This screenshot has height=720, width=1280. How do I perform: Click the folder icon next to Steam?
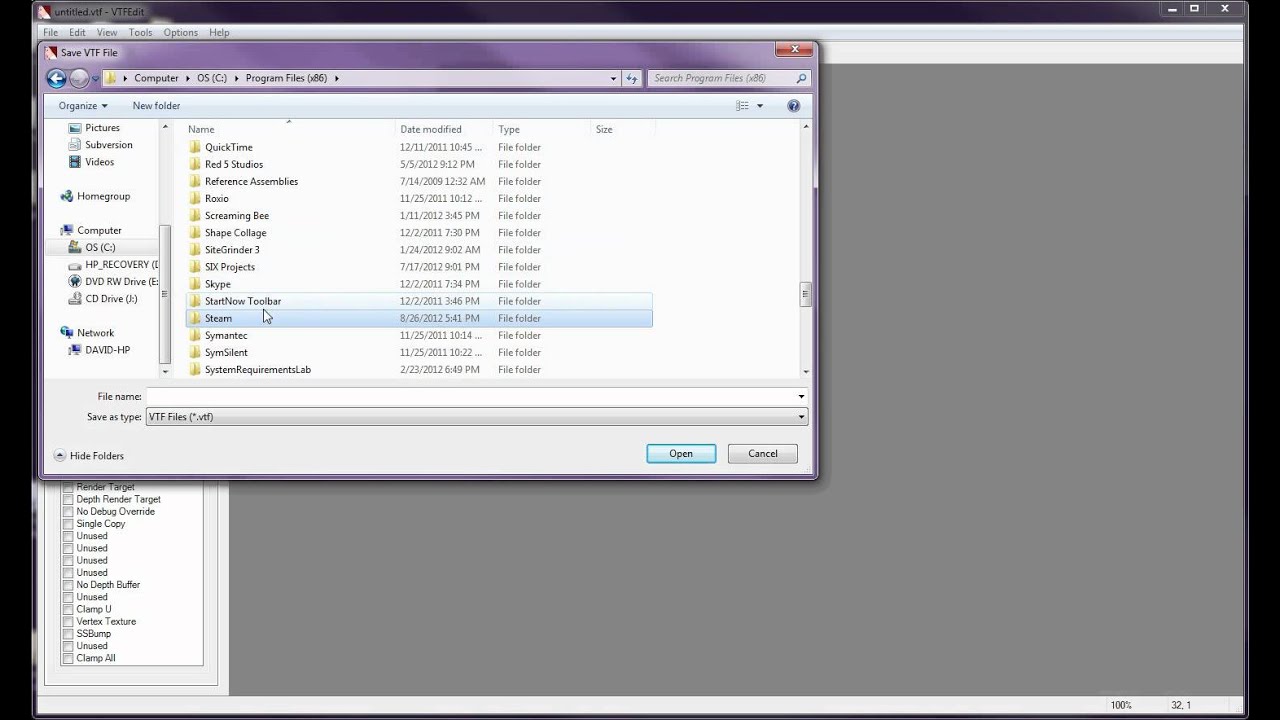(x=195, y=318)
